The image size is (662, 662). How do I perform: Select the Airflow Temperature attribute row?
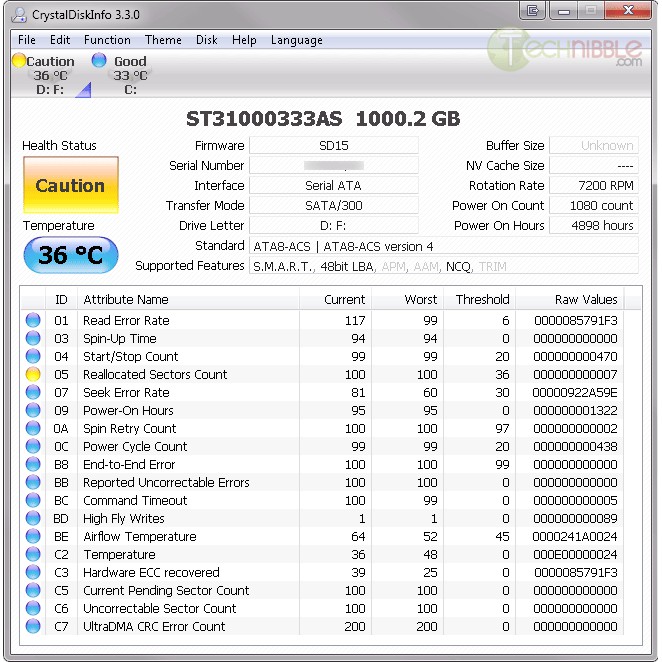[x=140, y=537]
